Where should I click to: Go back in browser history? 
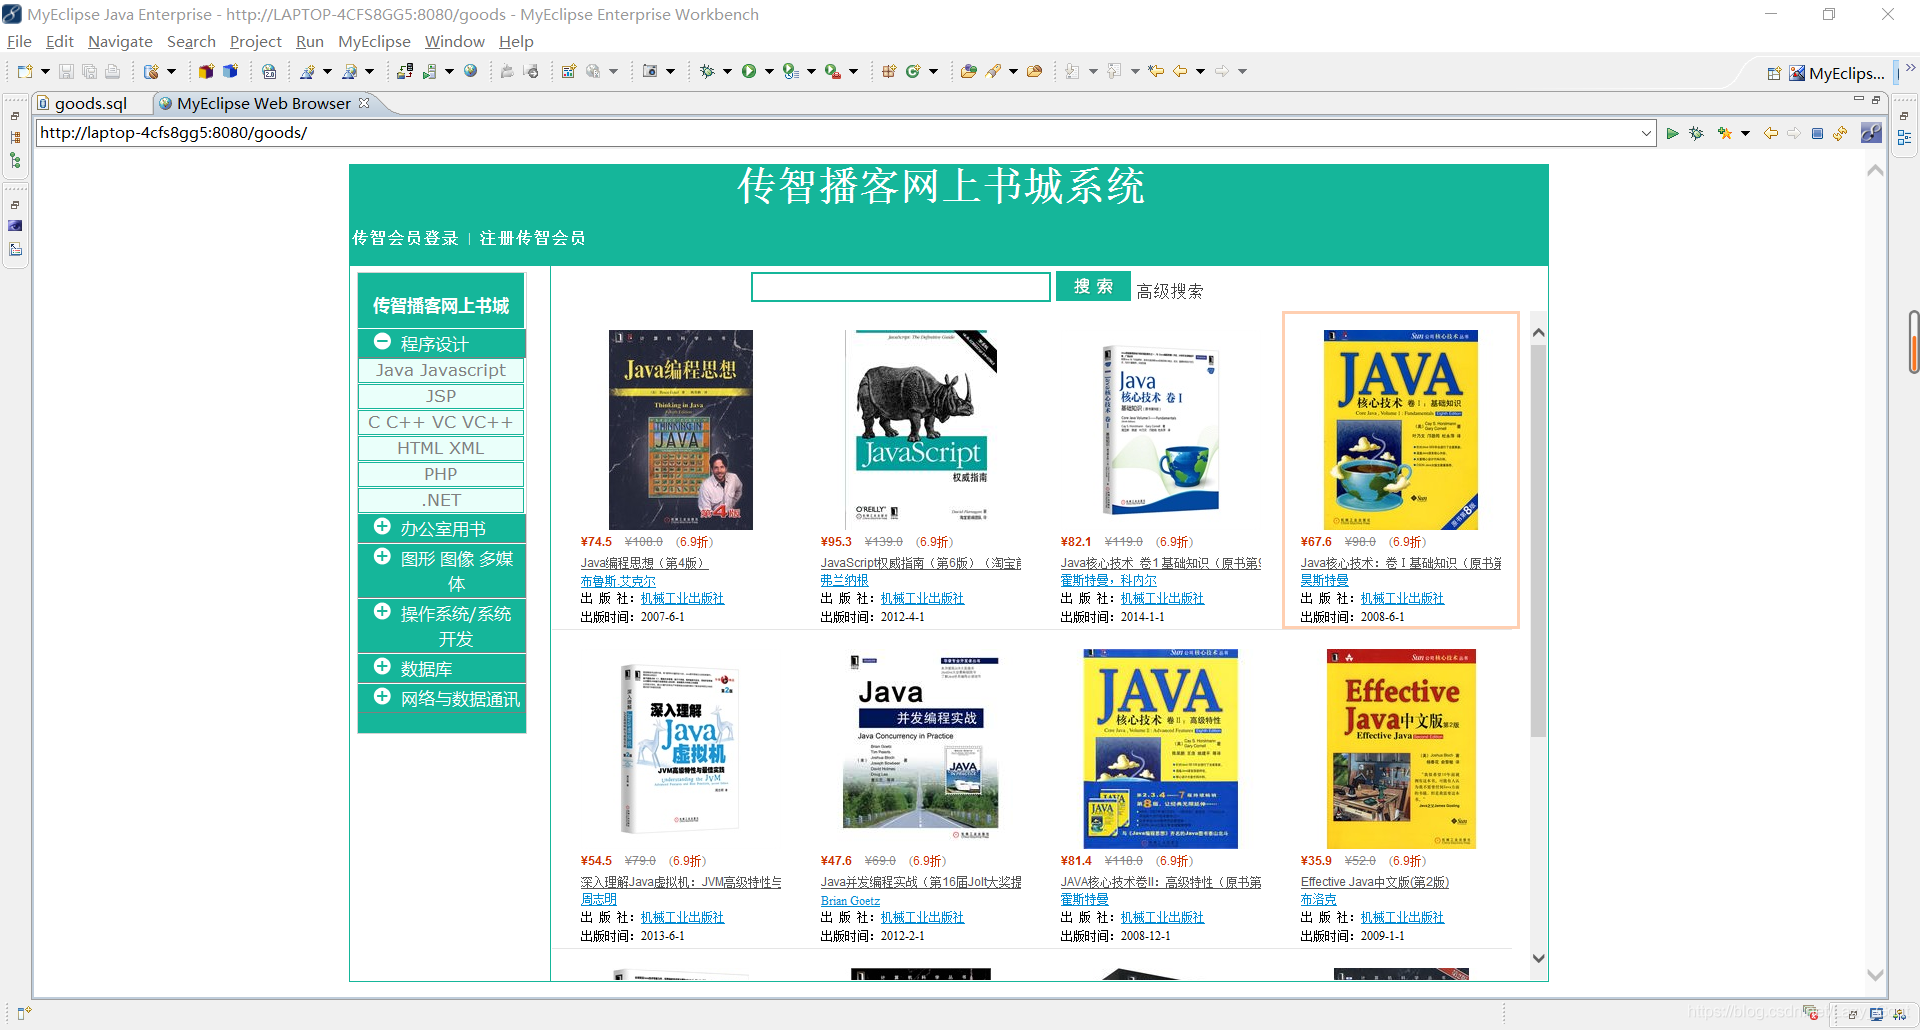(x=1770, y=133)
